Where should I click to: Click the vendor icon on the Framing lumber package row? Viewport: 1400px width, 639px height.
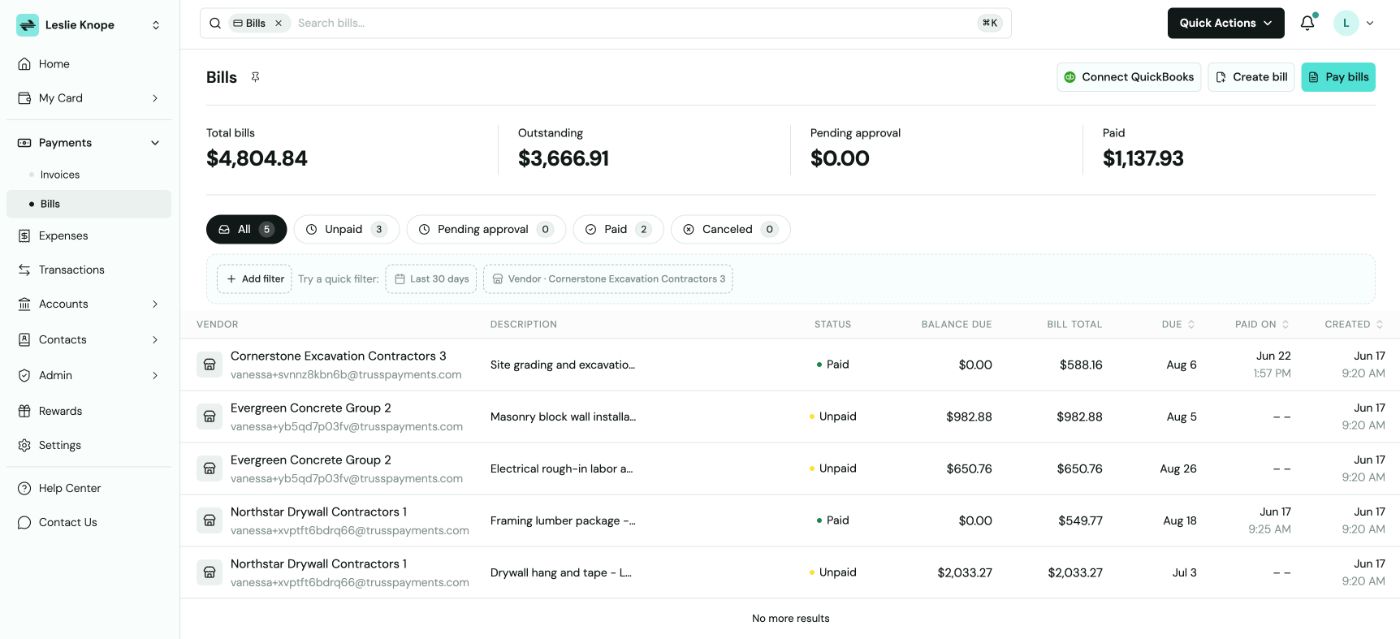point(209,521)
